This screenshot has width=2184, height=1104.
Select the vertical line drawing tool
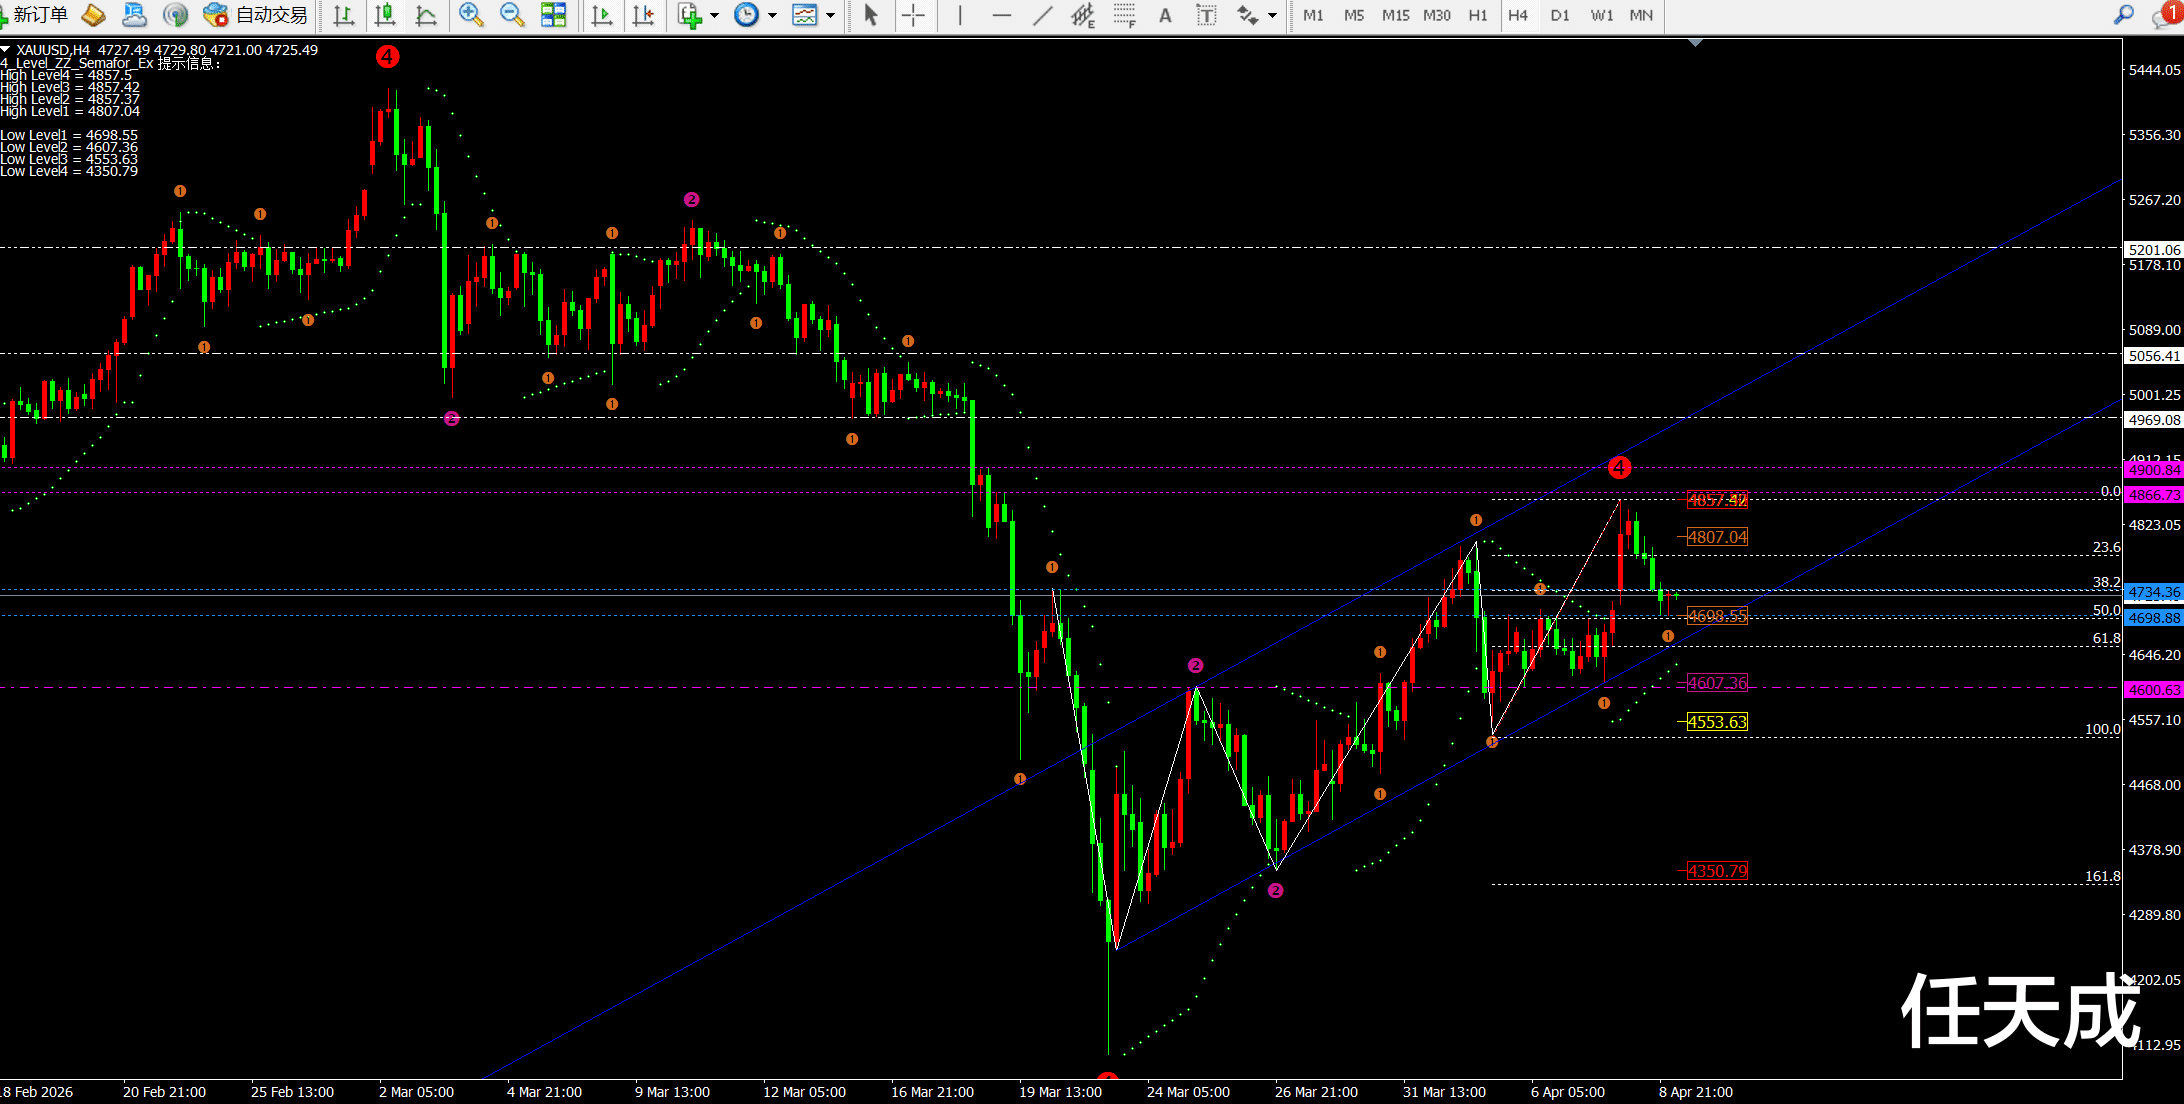[960, 15]
